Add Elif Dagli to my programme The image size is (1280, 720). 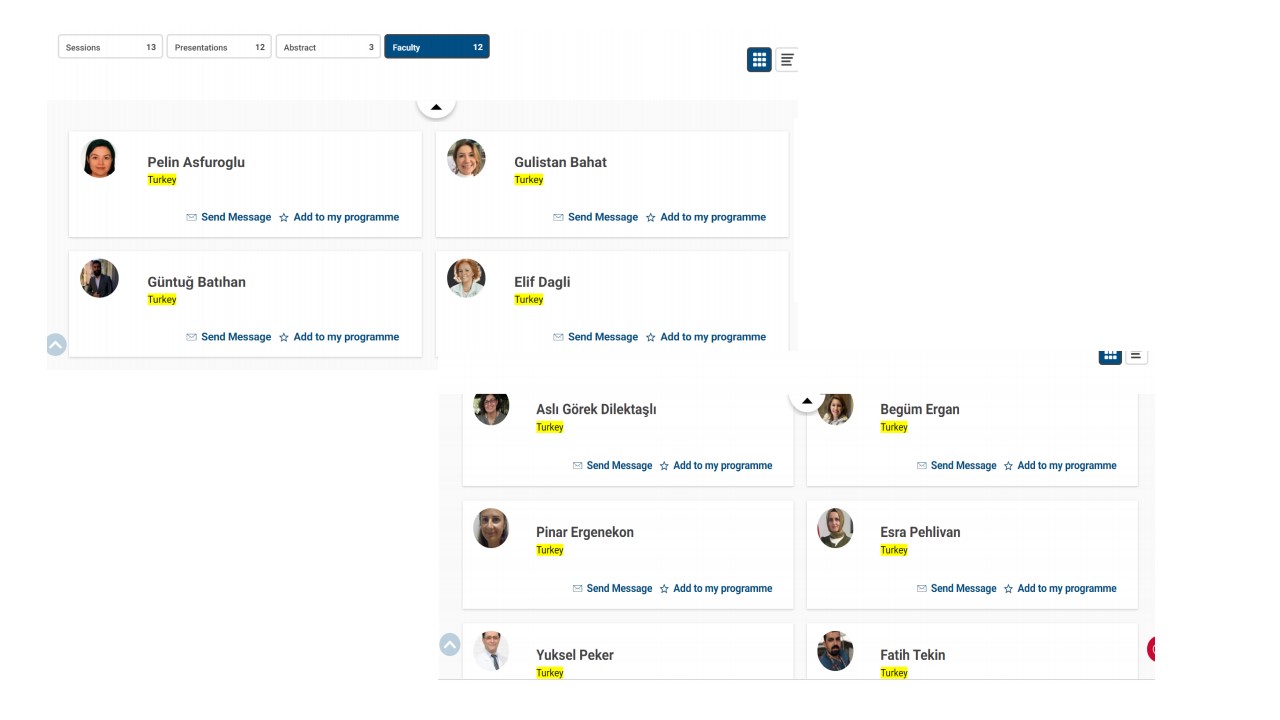(x=712, y=337)
